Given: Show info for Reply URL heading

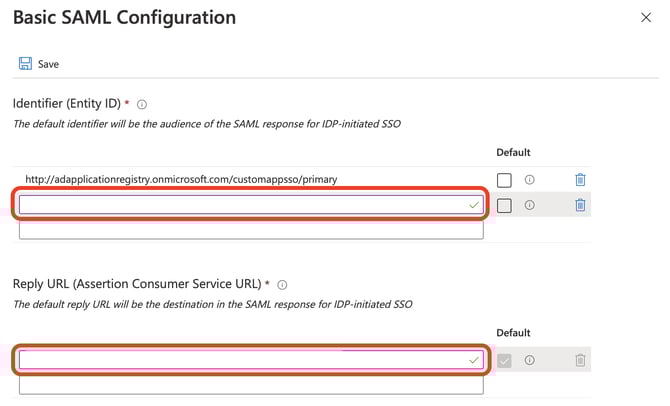Looking at the screenshot, I should [x=283, y=284].
